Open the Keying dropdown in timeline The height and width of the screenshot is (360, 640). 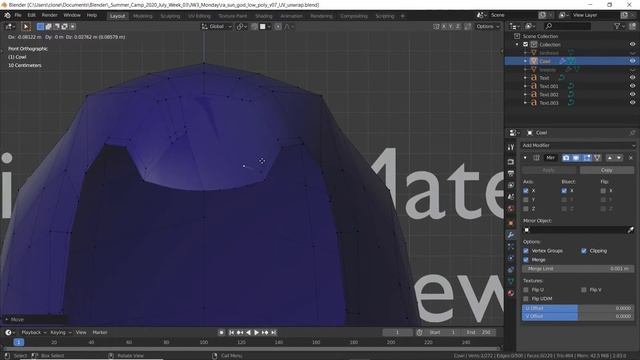tap(60, 333)
